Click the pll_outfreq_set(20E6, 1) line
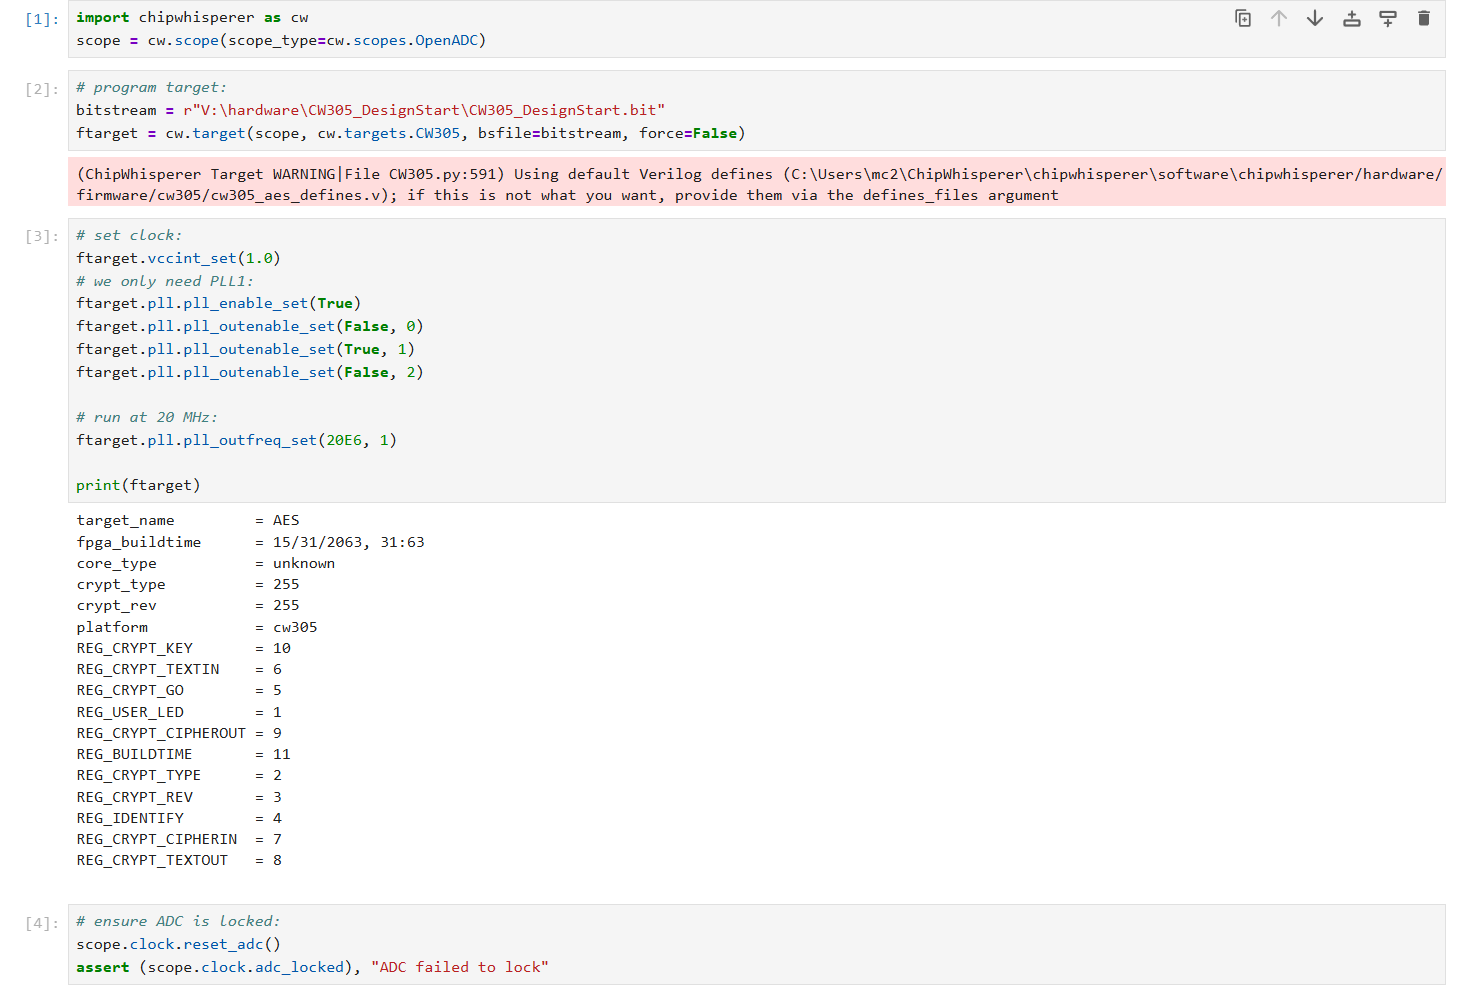This screenshot has height=987, width=1458. (x=236, y=440)
